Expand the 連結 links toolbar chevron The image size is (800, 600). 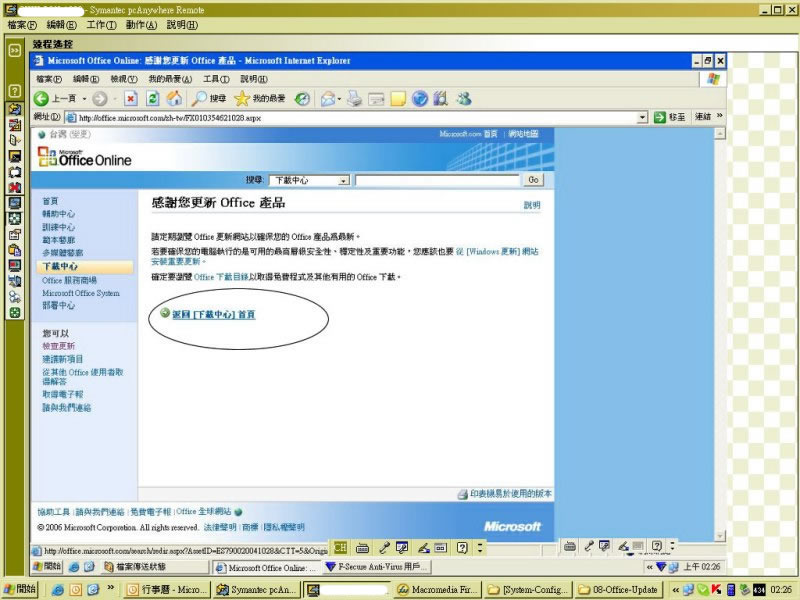(719, 116)
